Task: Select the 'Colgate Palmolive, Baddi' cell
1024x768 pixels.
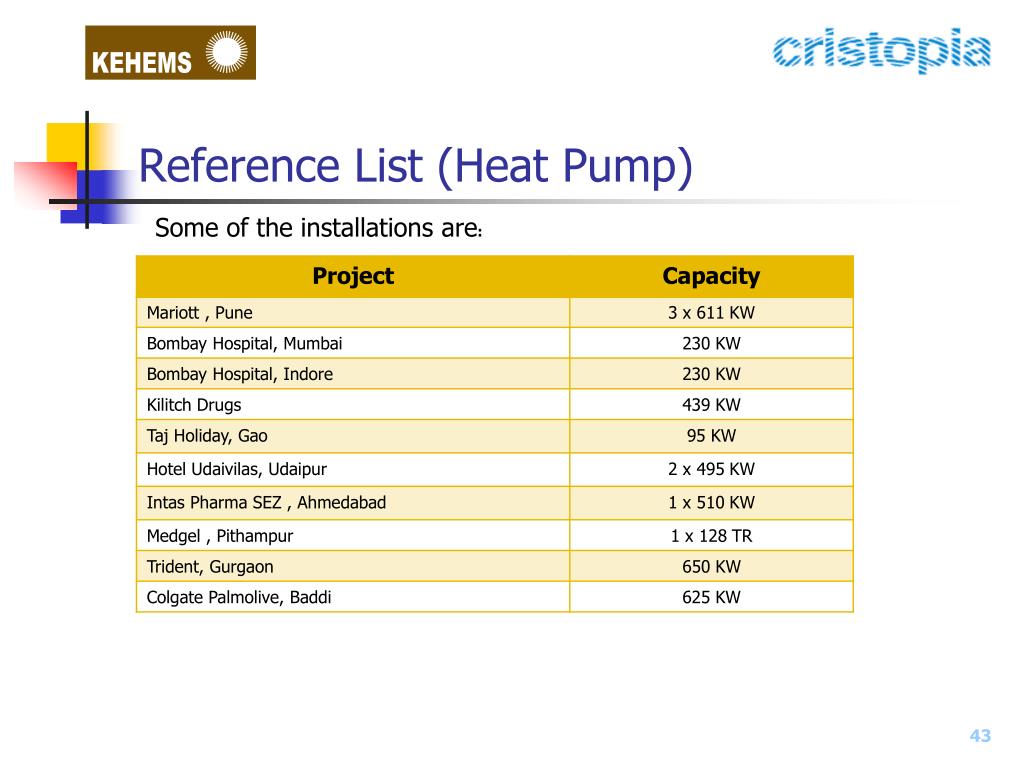Action: click(353, 597)
